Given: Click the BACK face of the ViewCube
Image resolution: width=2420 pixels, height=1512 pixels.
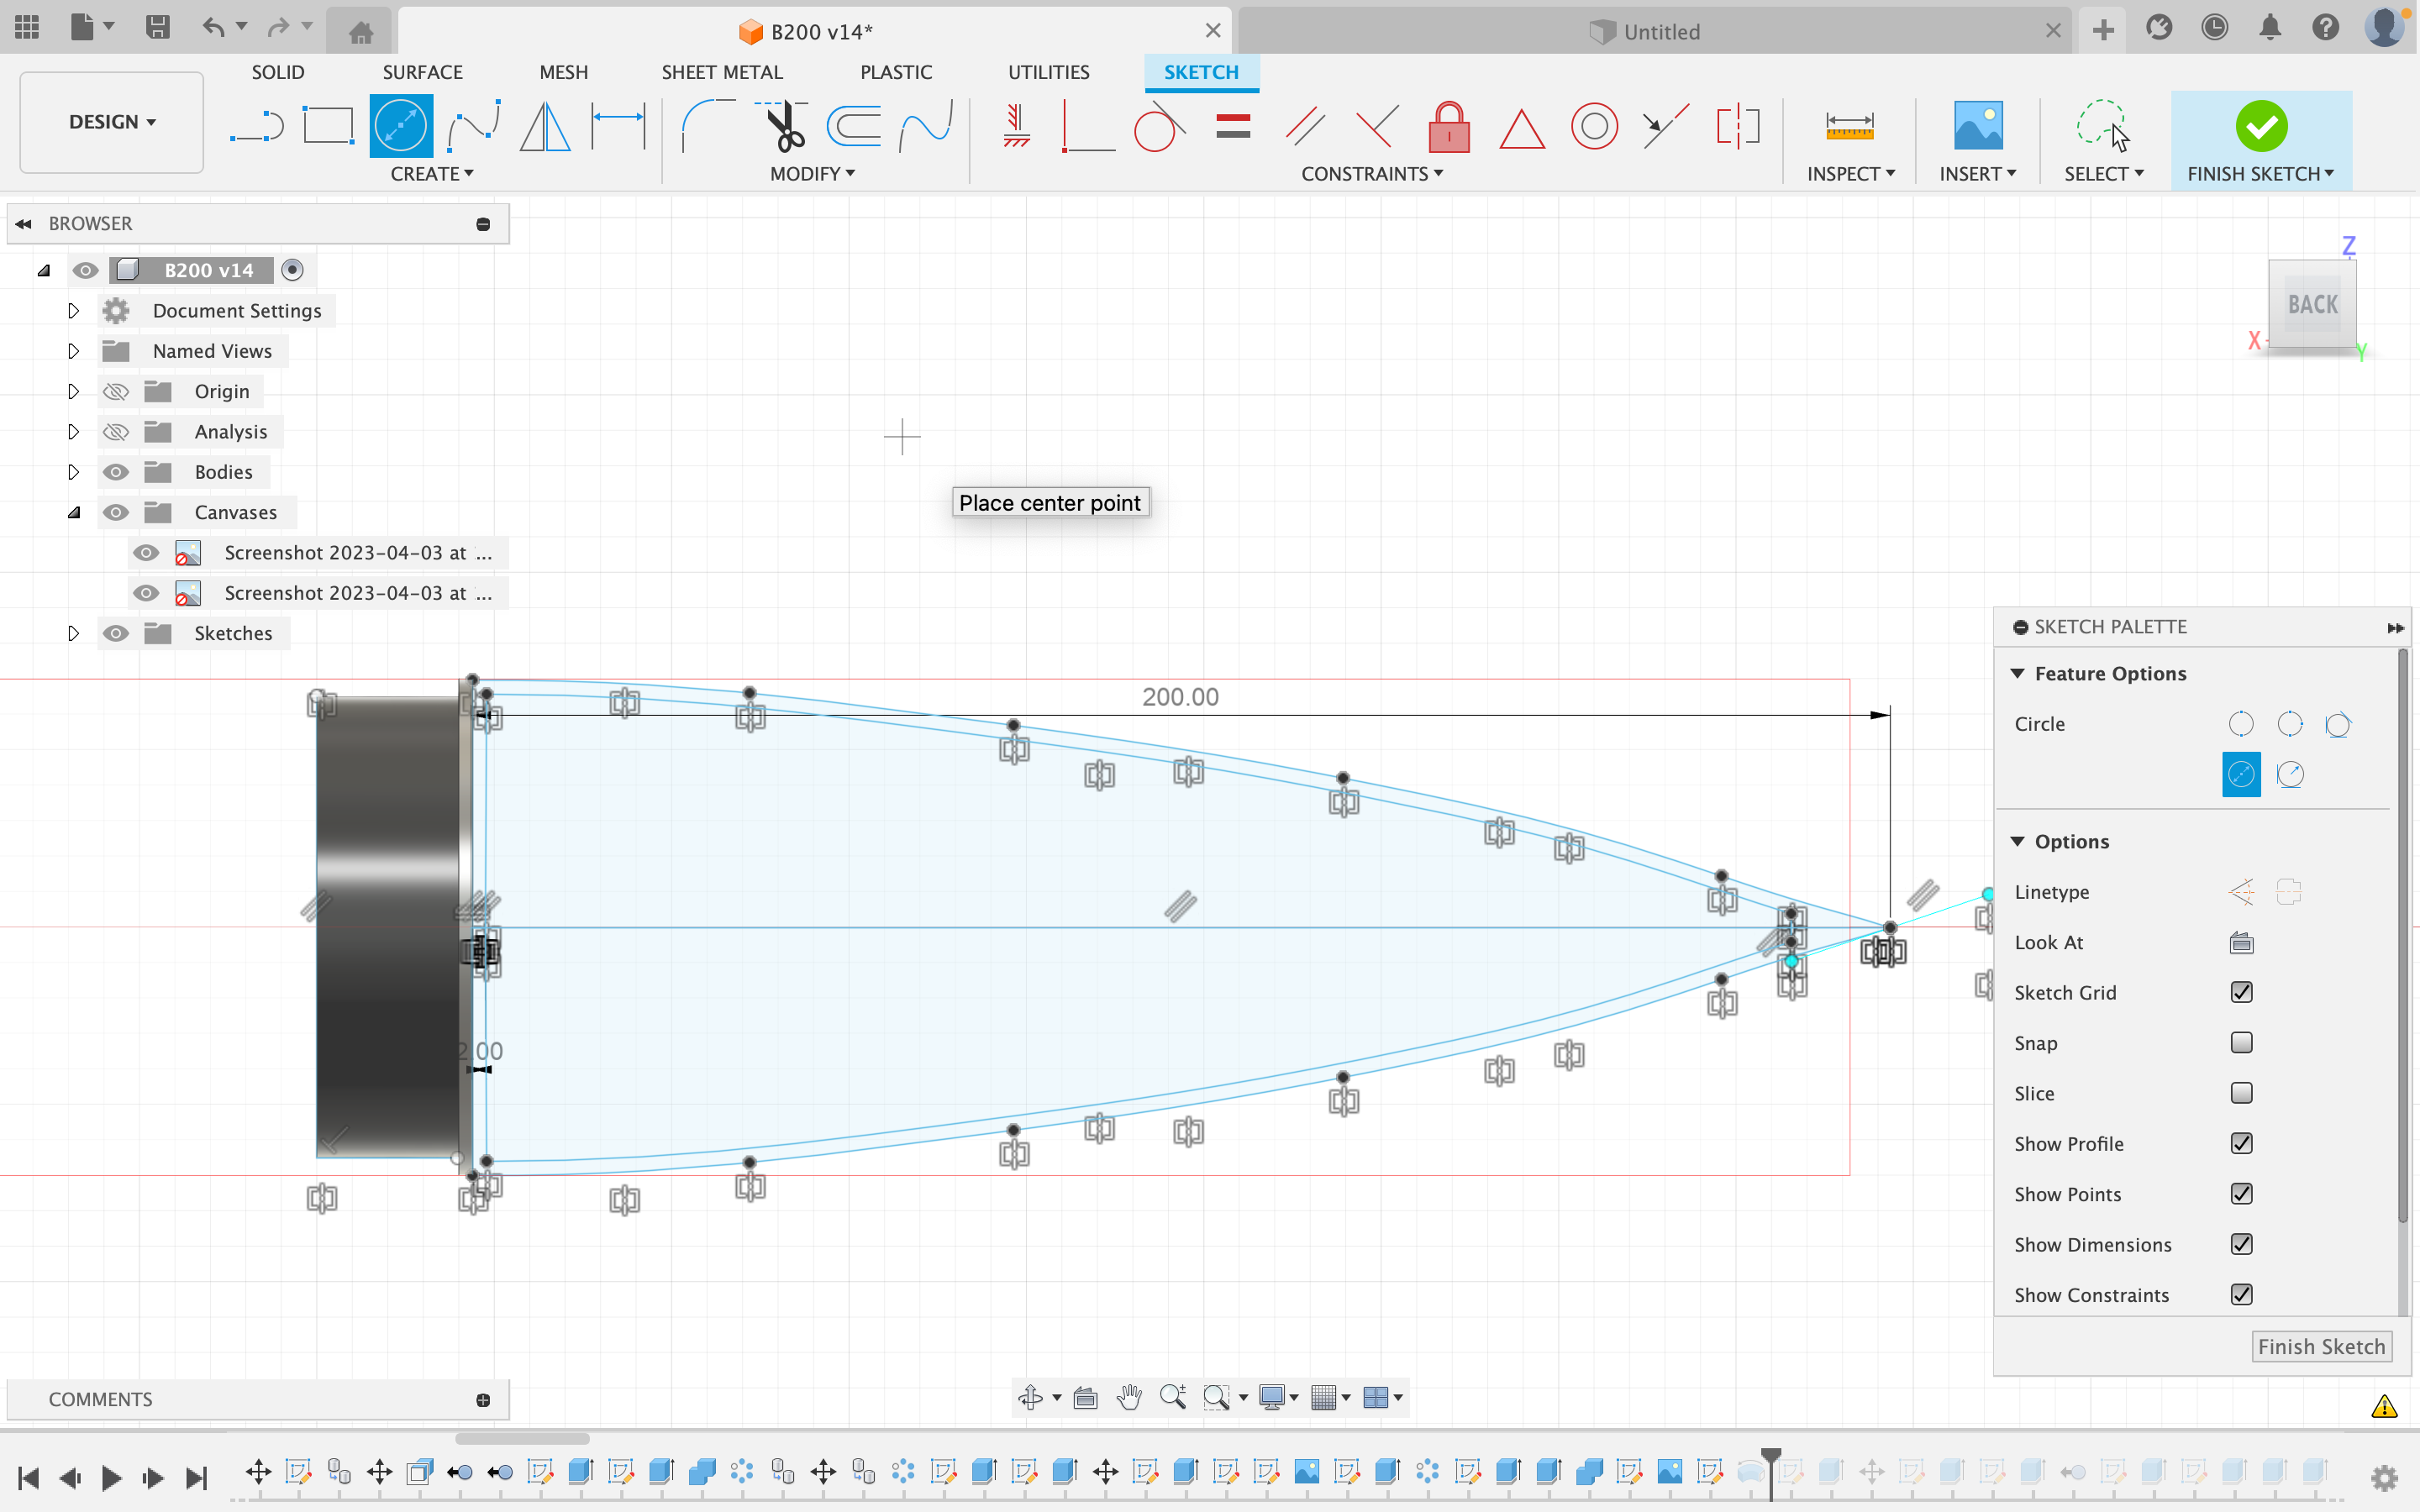Looking at the screenshot, I should tap(2313, 304).
